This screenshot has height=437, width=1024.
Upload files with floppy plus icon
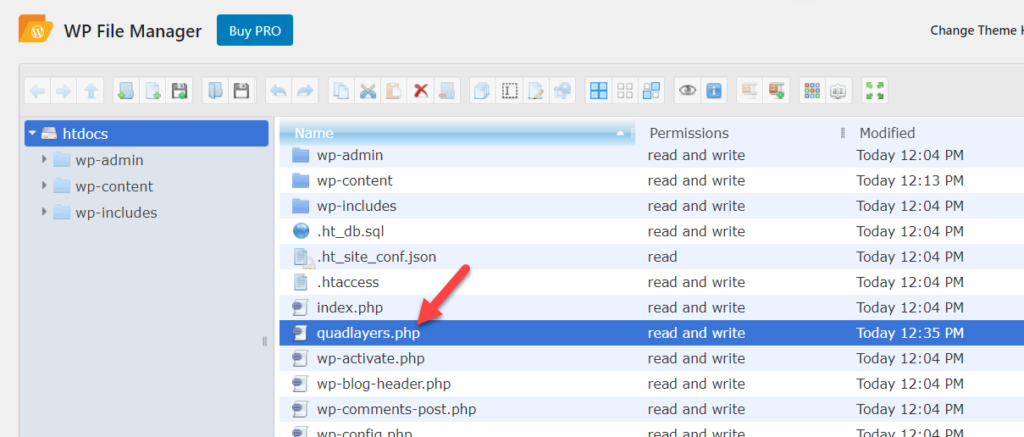180,91
